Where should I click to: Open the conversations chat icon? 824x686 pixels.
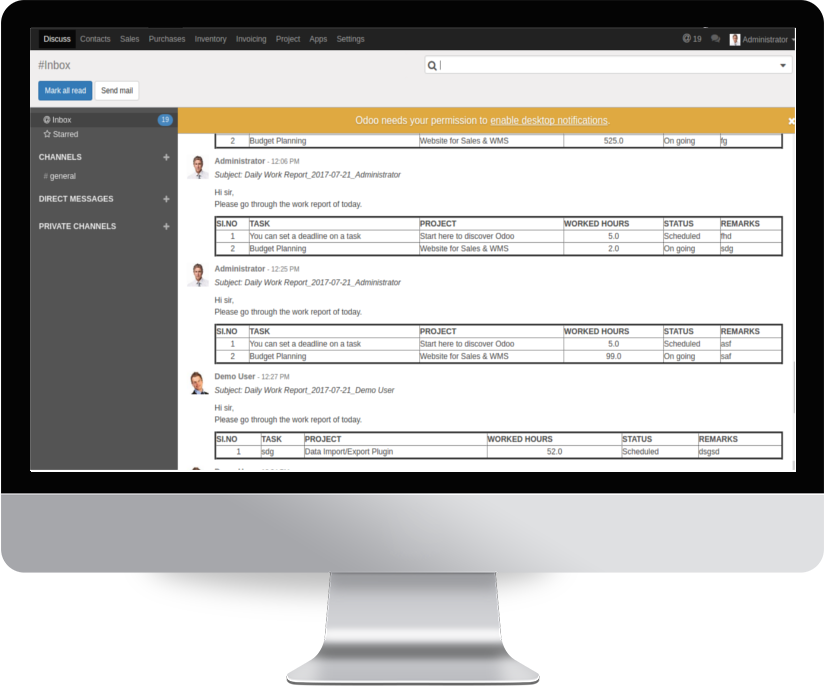(x=715, y=39)
